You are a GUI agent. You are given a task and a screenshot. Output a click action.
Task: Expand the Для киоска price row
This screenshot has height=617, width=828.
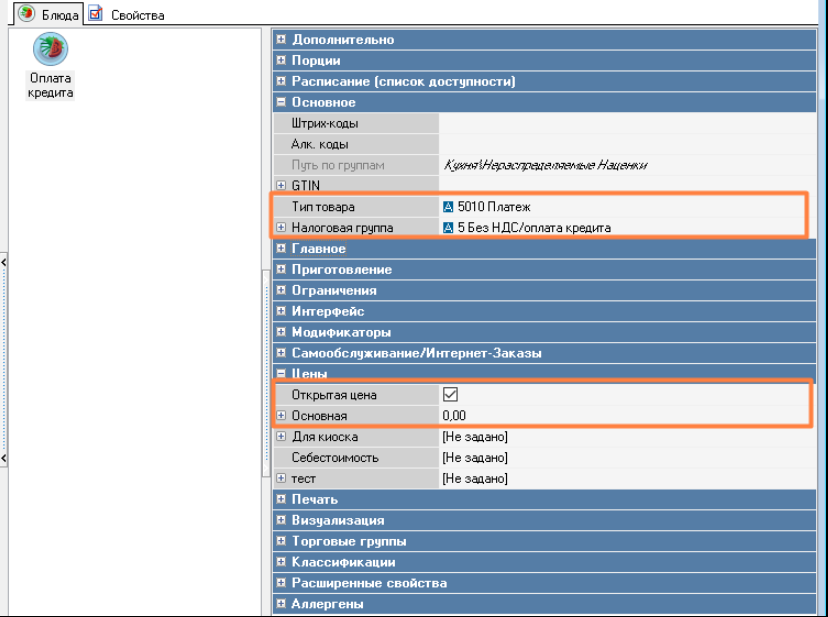tap(282, 437)
